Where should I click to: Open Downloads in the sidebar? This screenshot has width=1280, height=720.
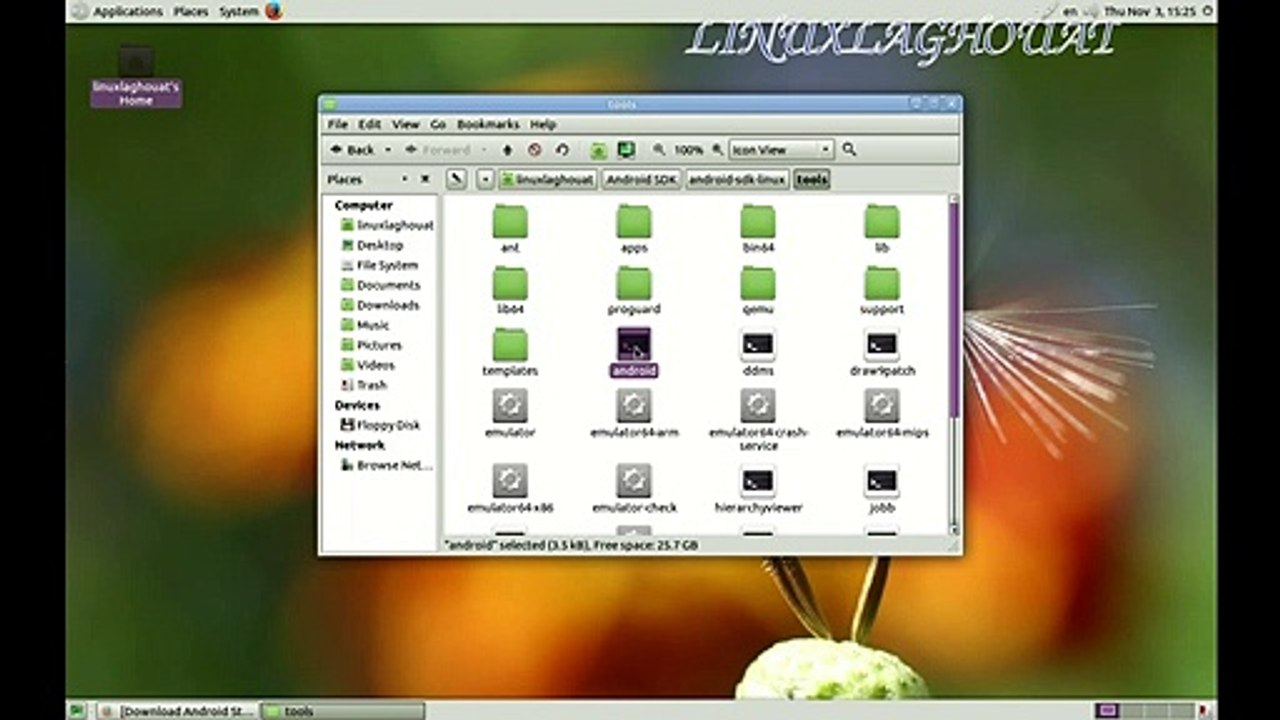[380, 305]
